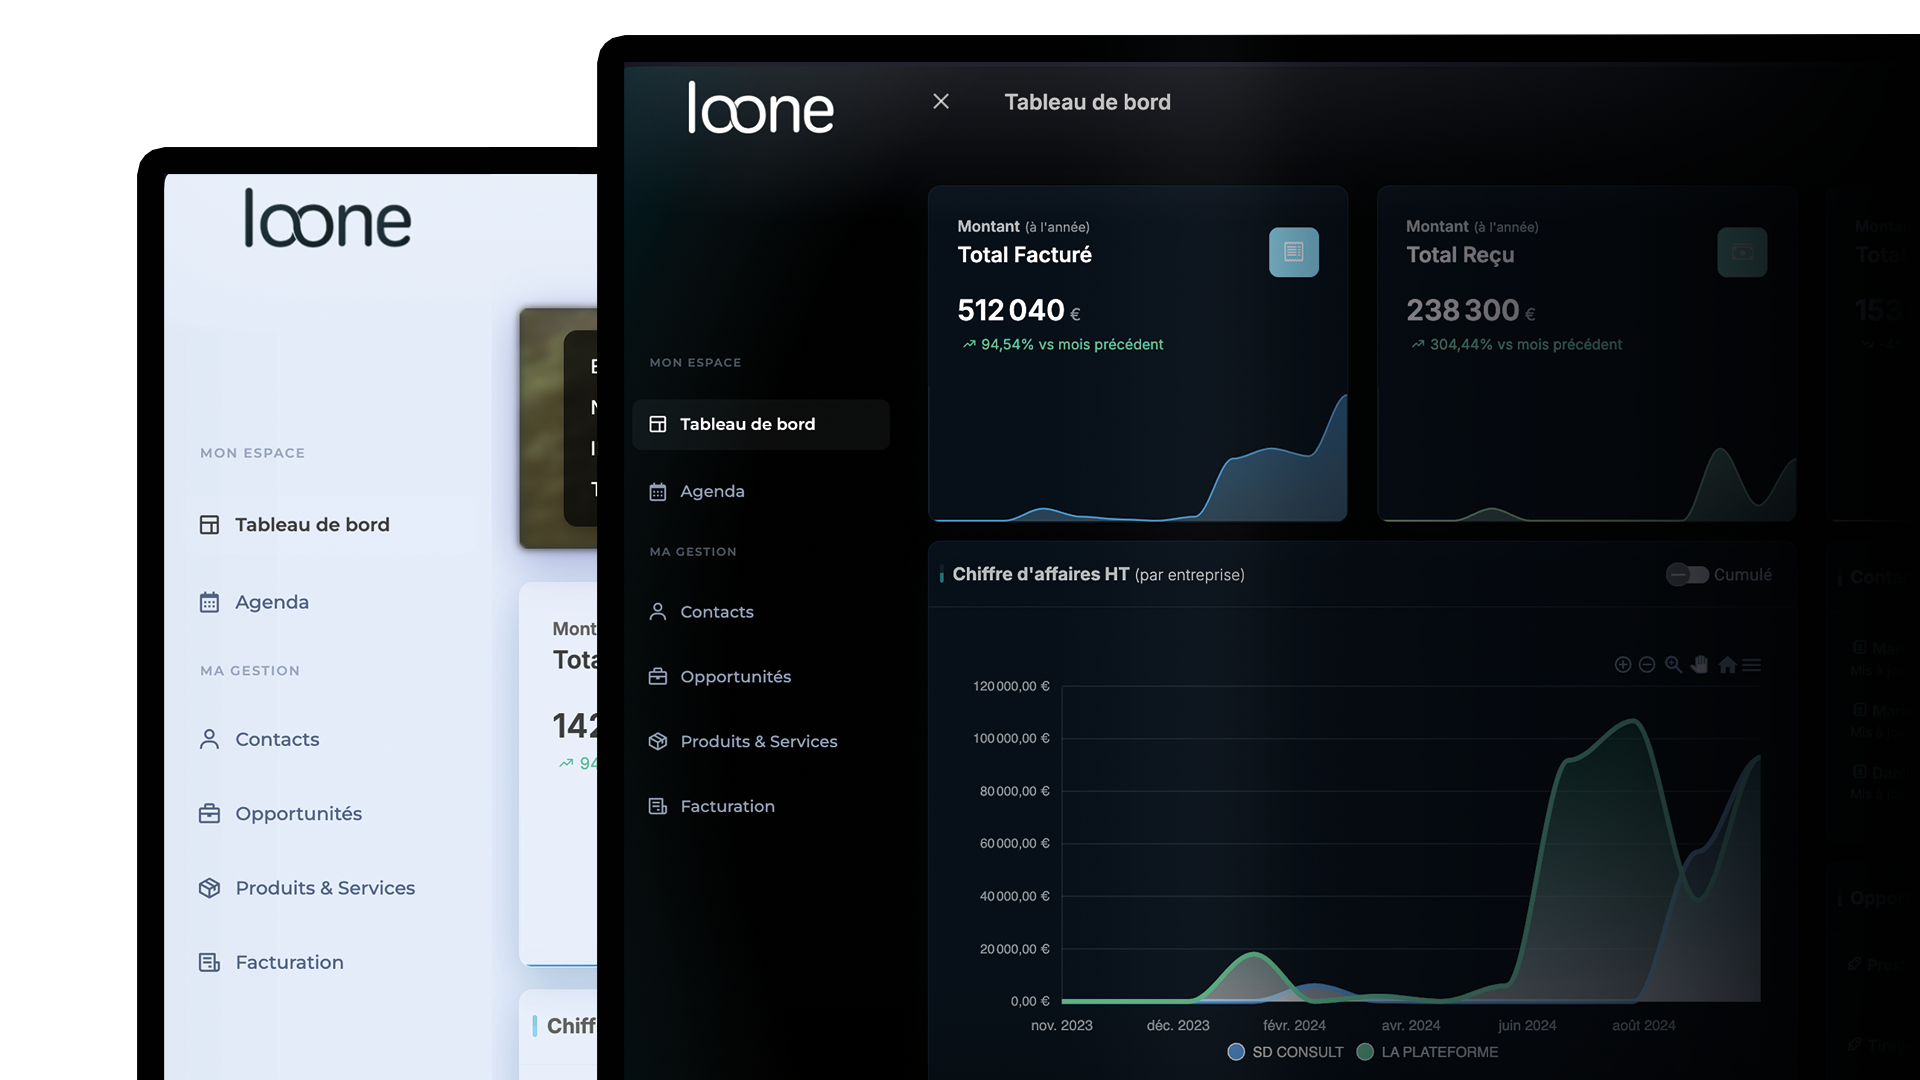Click the box icon beside dark Produits & Services

pos(657,741)
